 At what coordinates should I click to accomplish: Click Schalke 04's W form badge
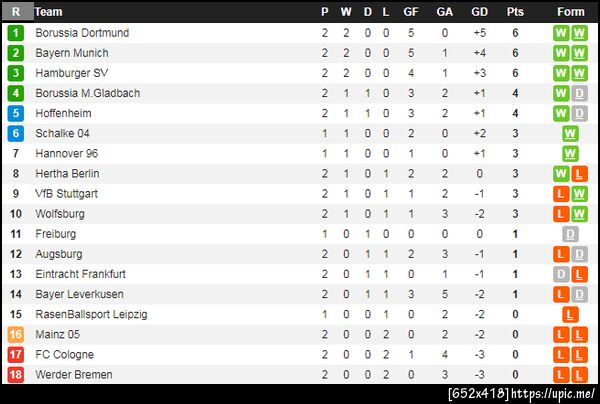coord(570,133)
